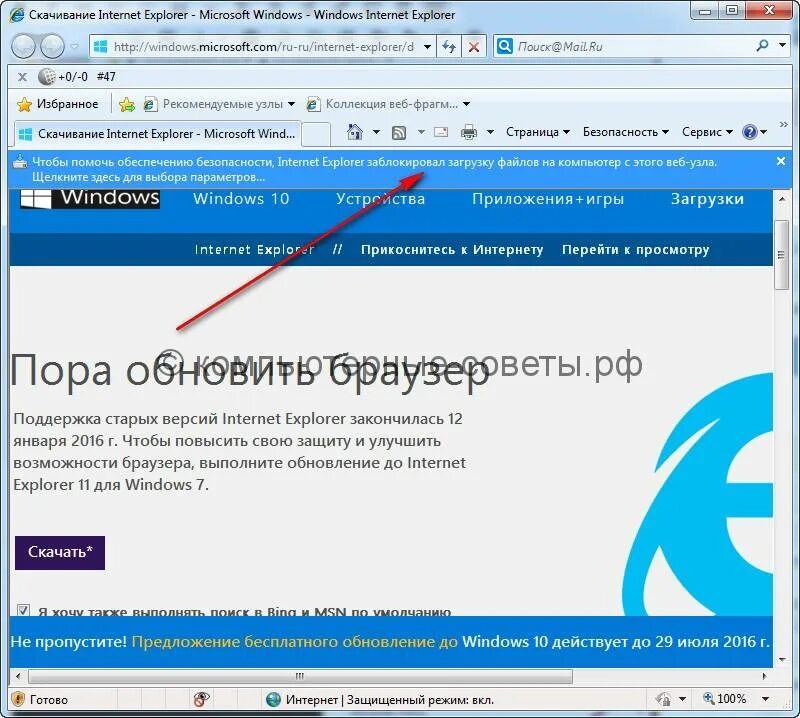Expand the Home button dropdown arrow
Image resolution: width=800 pixels, height=718 pixels.
point(376,132)
